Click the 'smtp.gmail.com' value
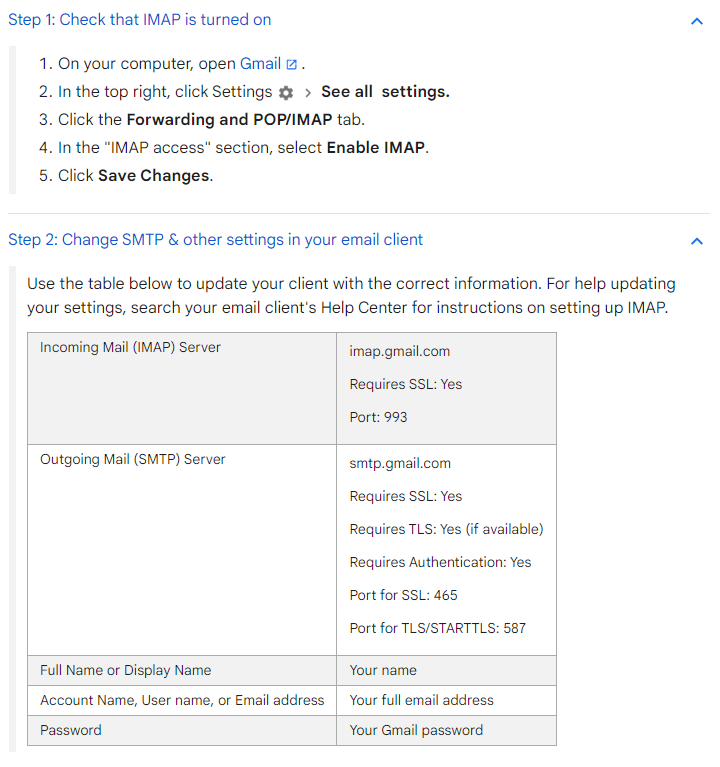 [400, 463]
